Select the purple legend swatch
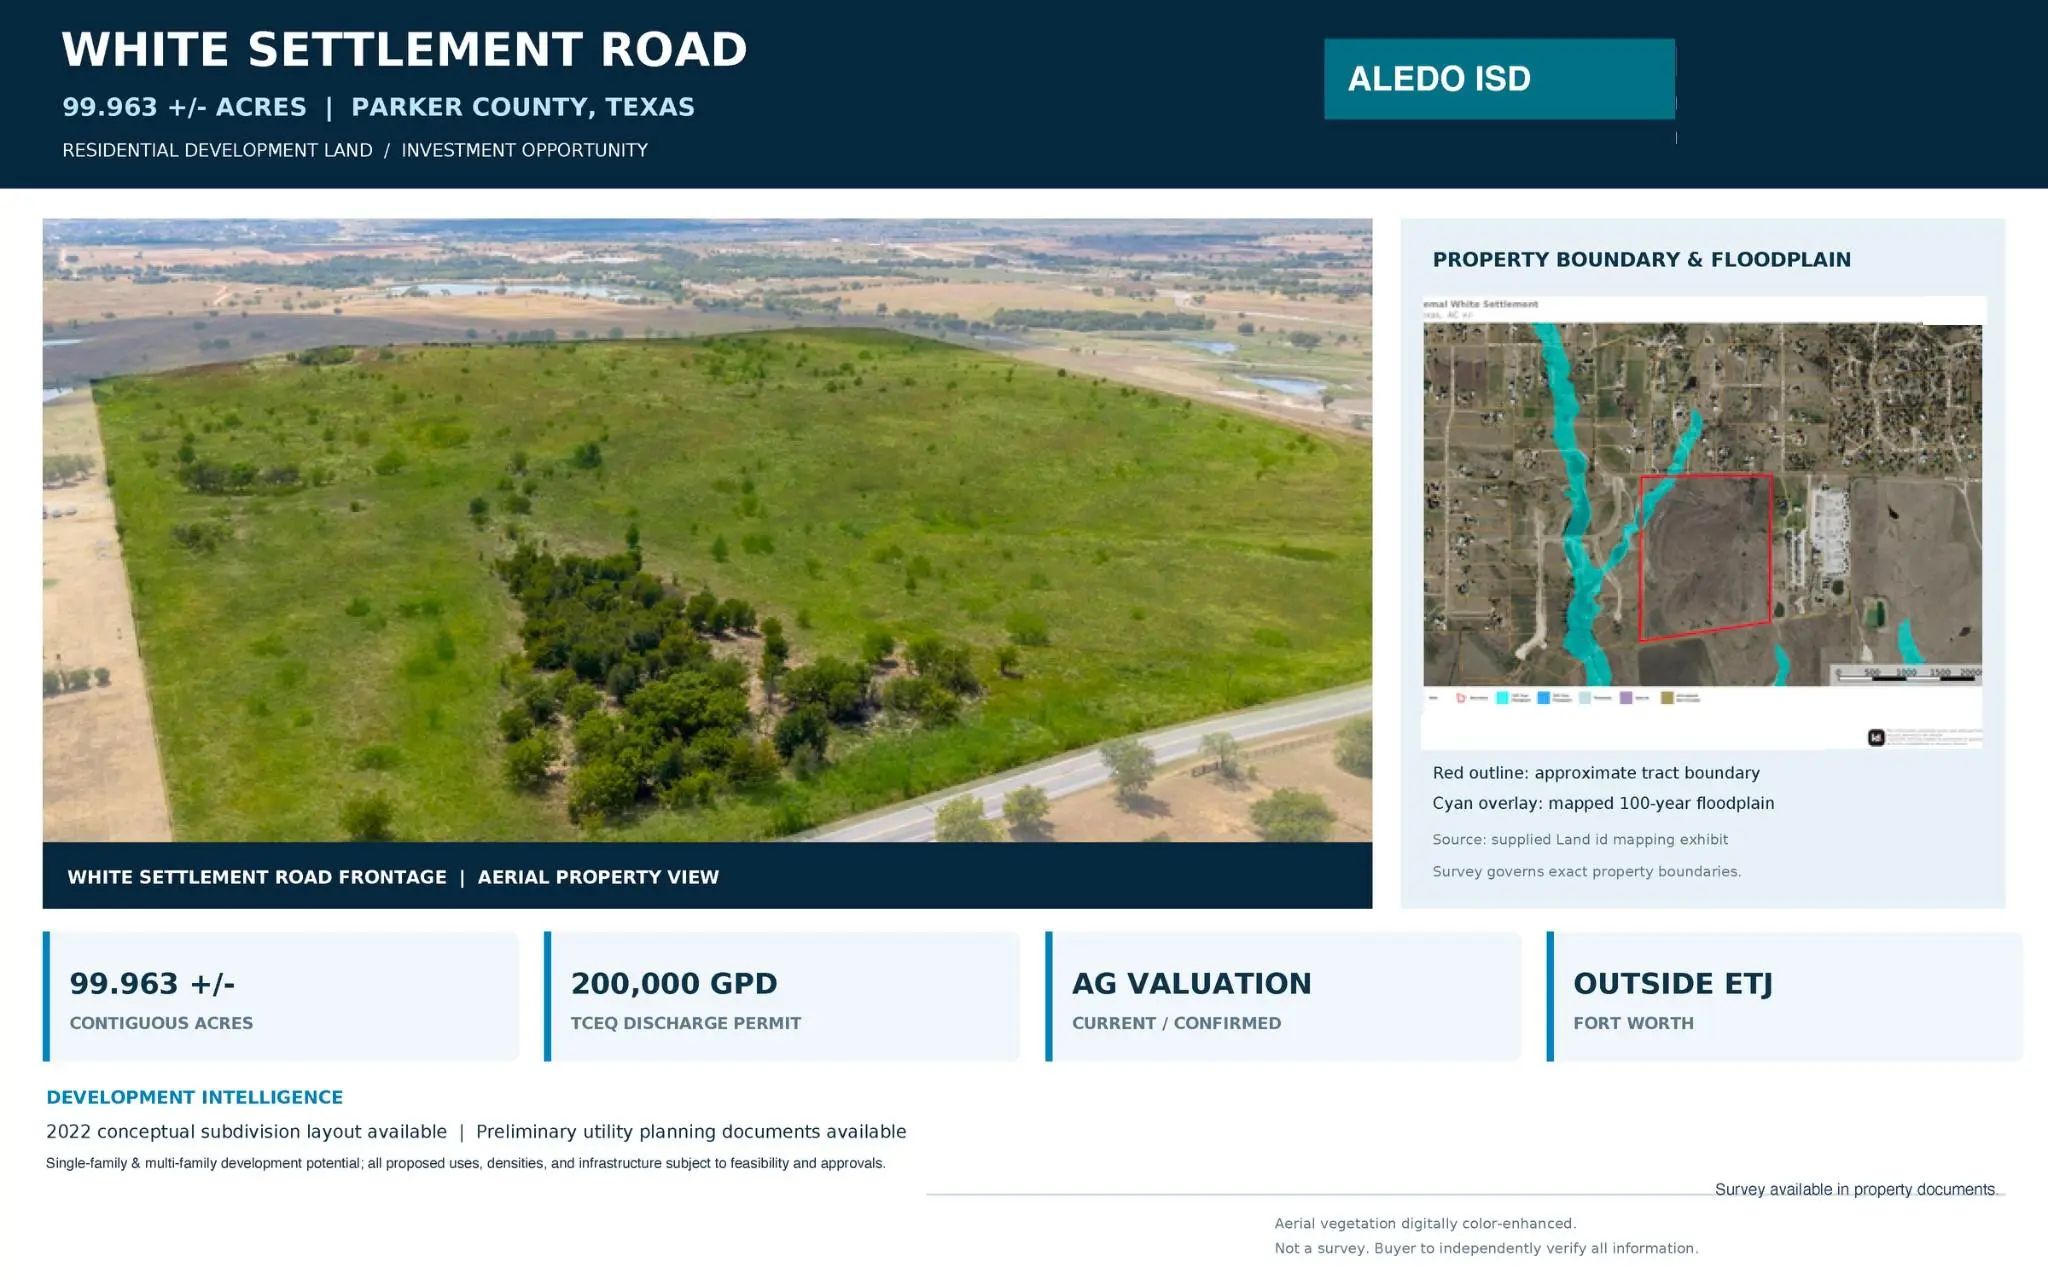The width and height of the screenshot is (2048, 1280). [1626, 698]
